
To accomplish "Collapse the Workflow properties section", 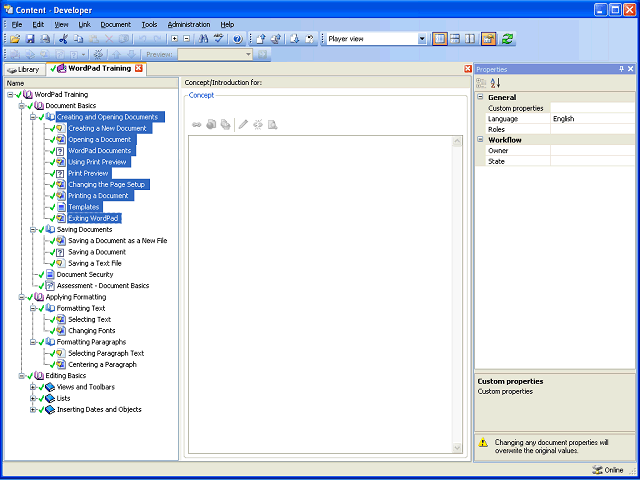I will pos(480,140).
